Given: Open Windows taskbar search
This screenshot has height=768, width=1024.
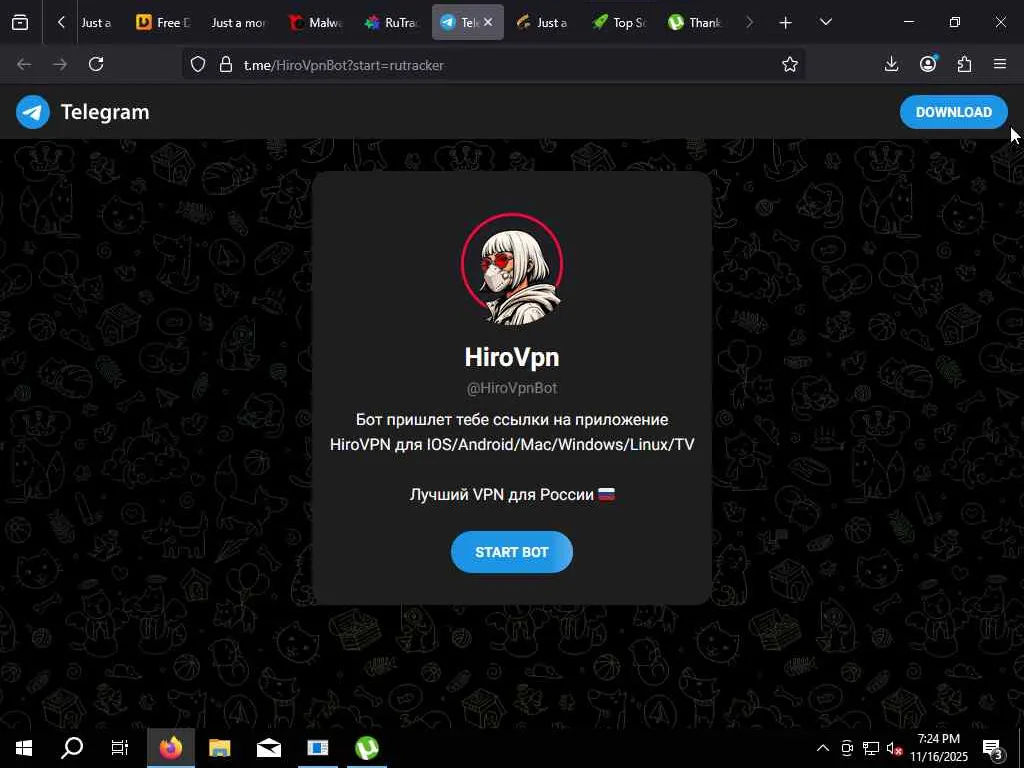Looking at the screenshot, I should [x=72, y=748].
